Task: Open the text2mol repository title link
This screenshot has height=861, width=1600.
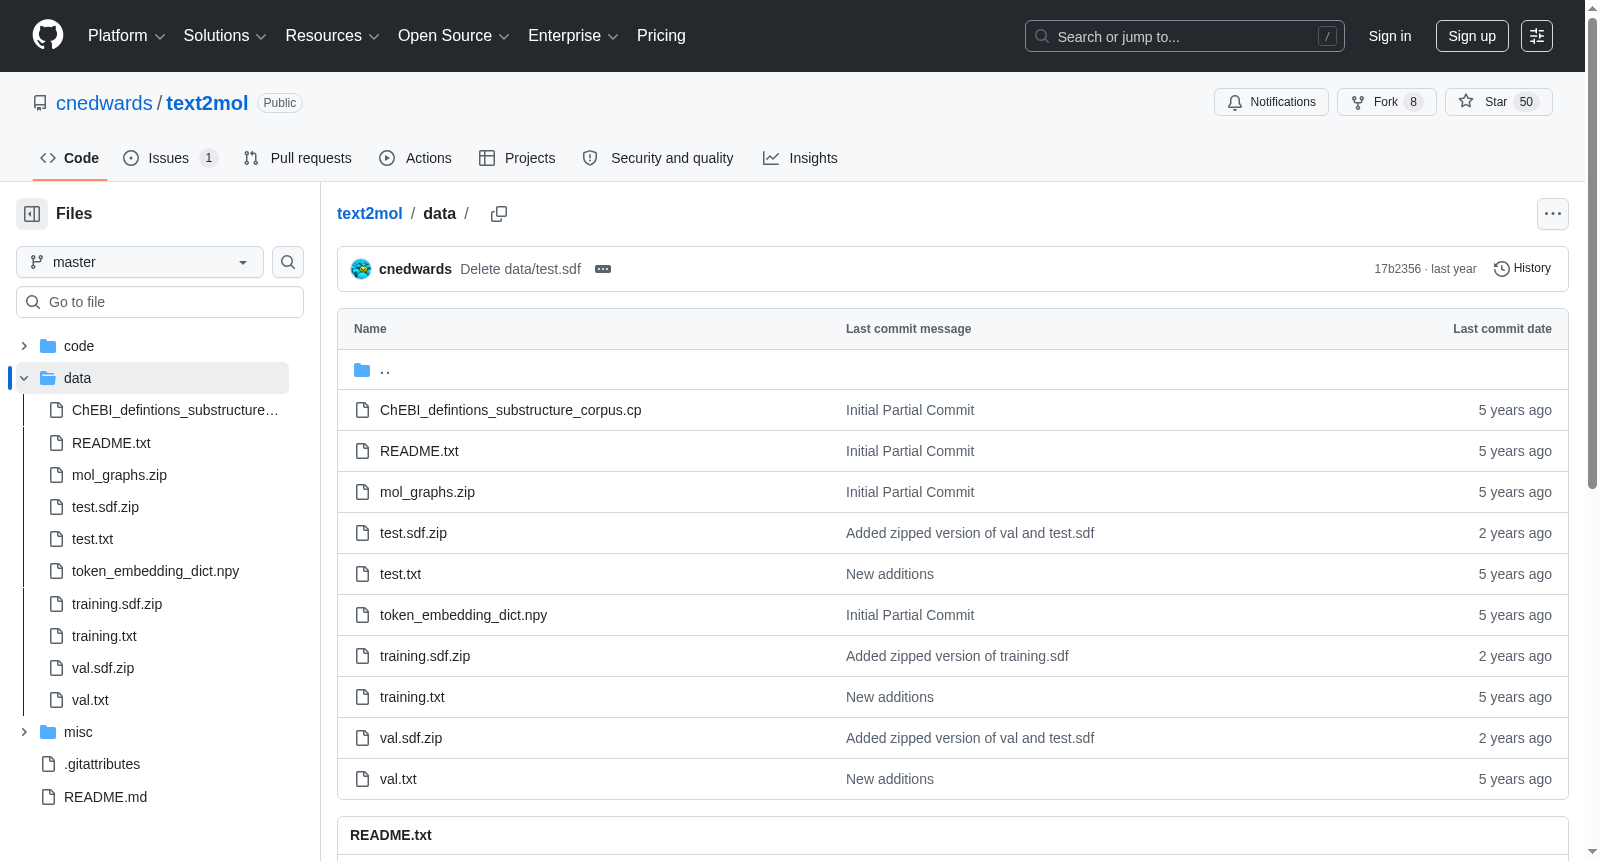Action: coord(207,103)
